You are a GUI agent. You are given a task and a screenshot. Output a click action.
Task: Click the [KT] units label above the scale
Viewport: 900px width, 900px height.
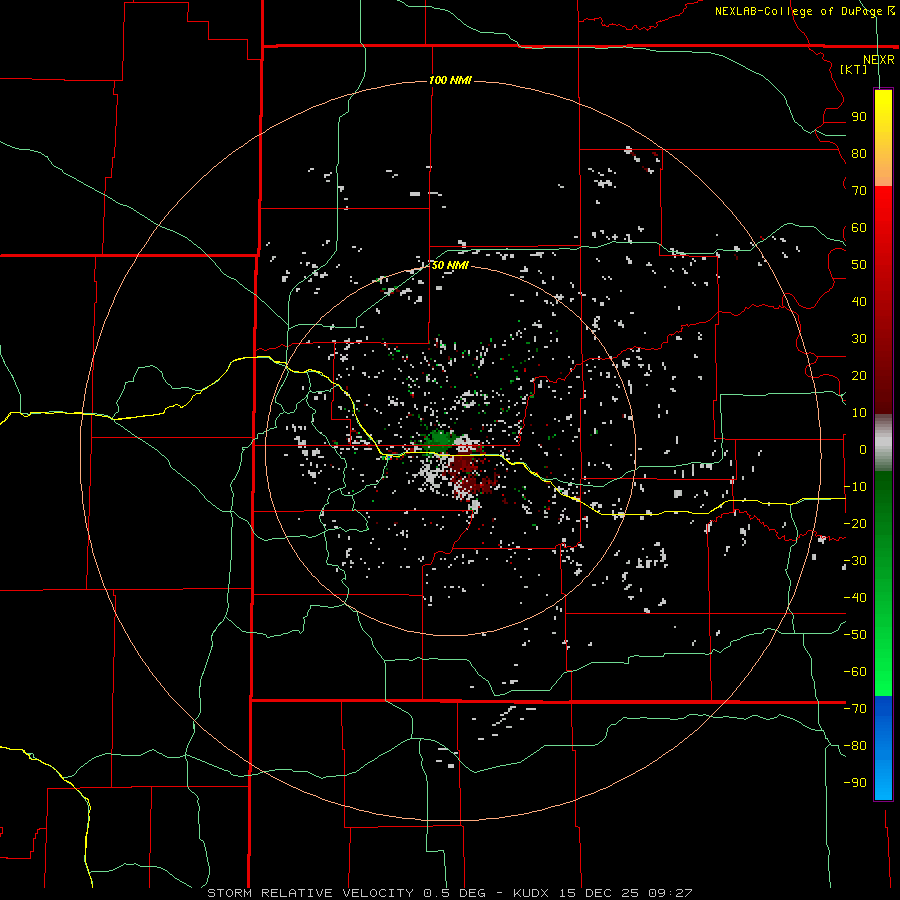click(x=853, y=69)
